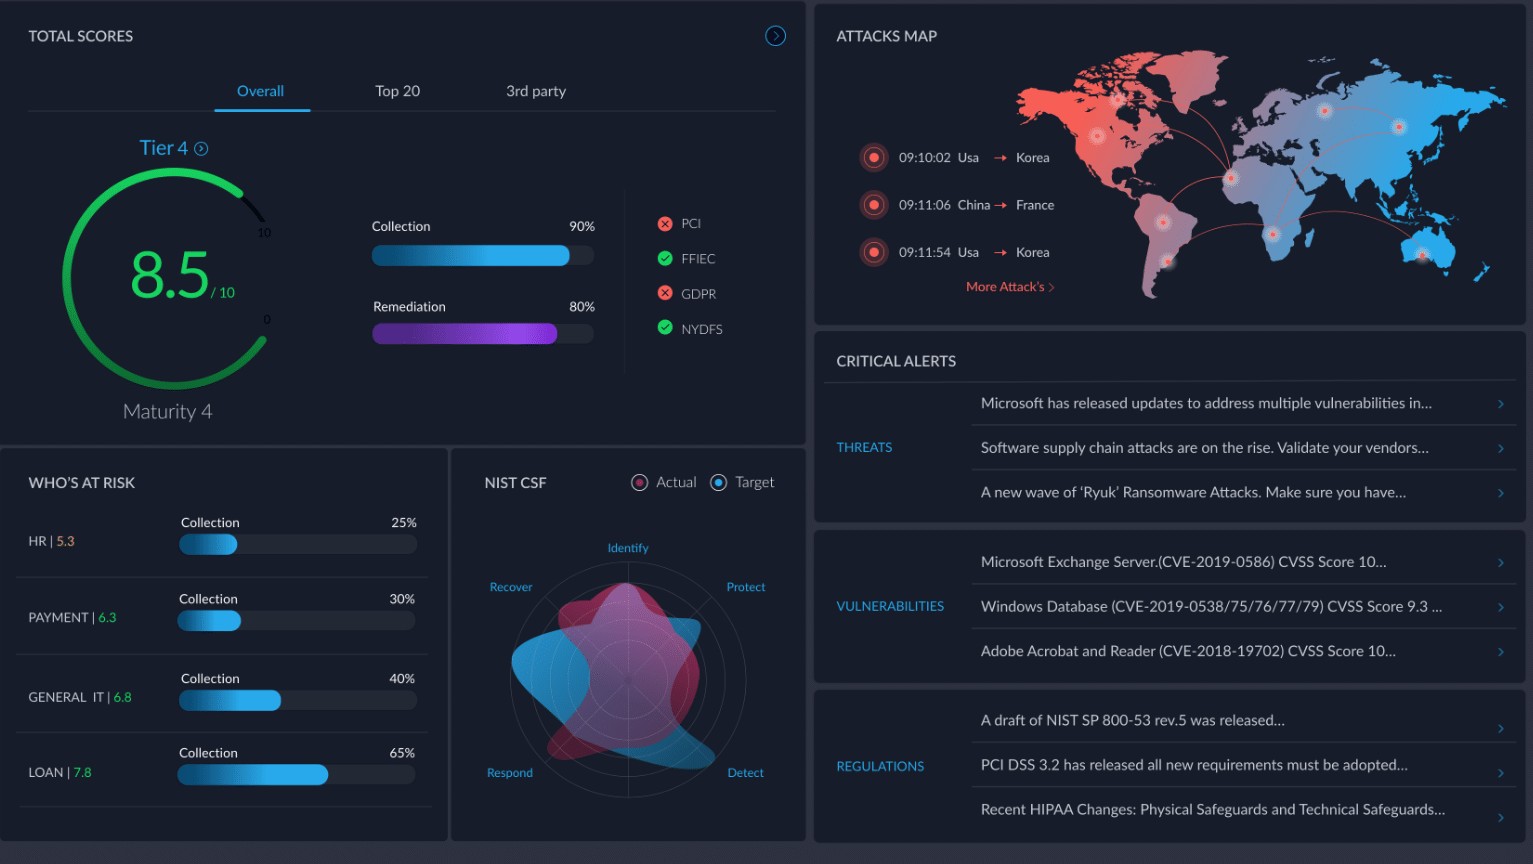Switch to the Top 20 tab
This screenshot has width=1533, height=864.
[397, 91]
